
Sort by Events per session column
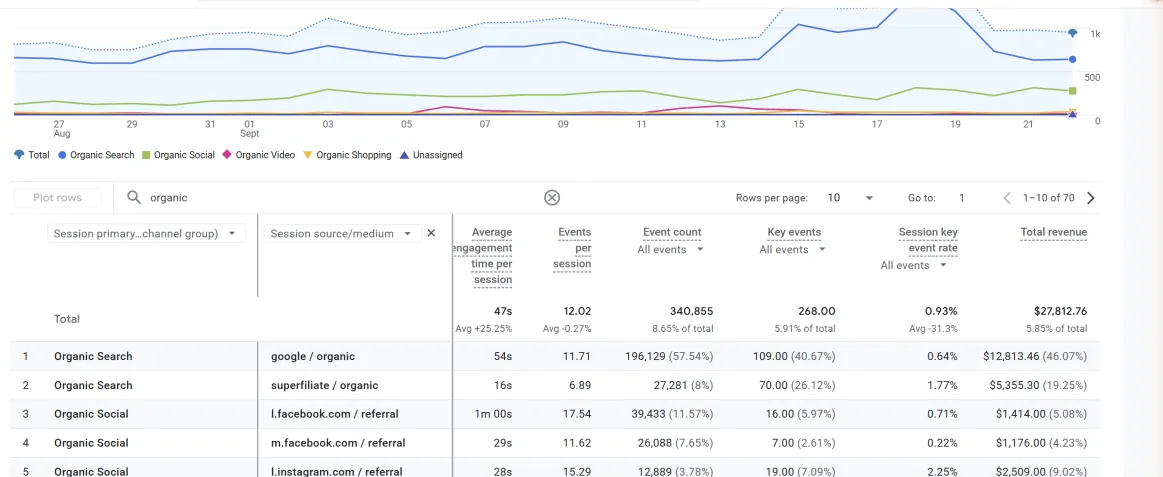[573, 248]
